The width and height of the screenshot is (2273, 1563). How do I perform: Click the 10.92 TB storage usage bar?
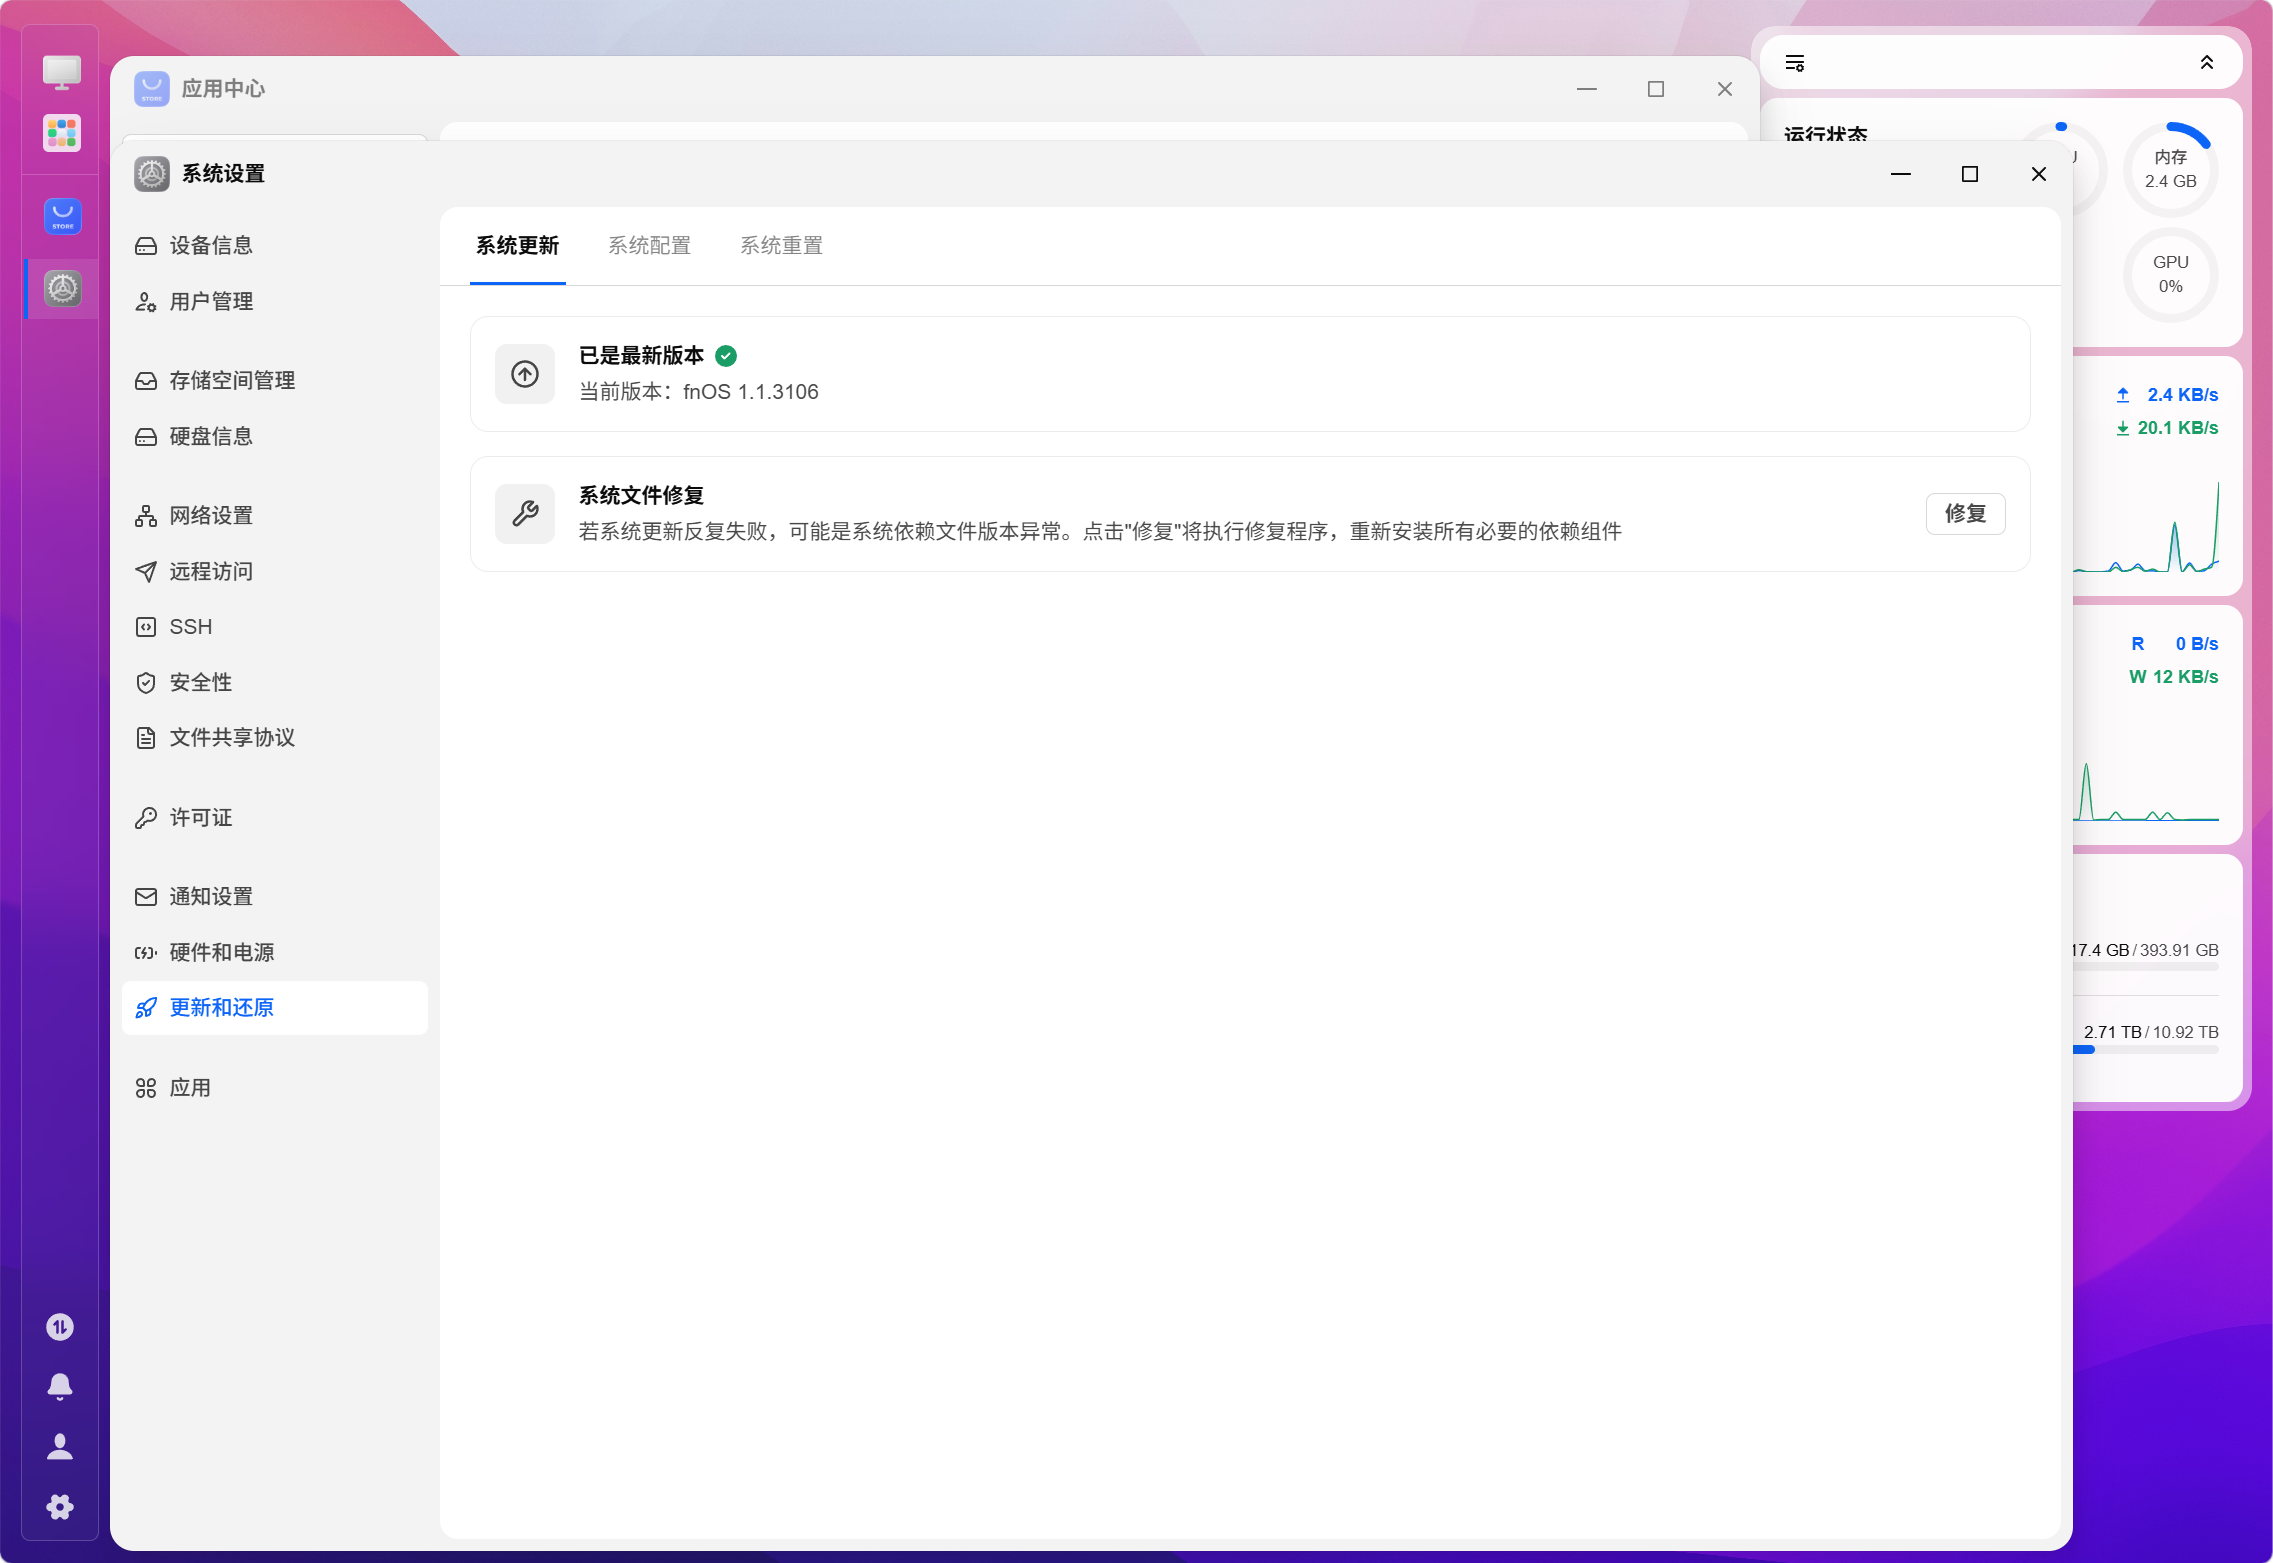pos(2146,1050)
